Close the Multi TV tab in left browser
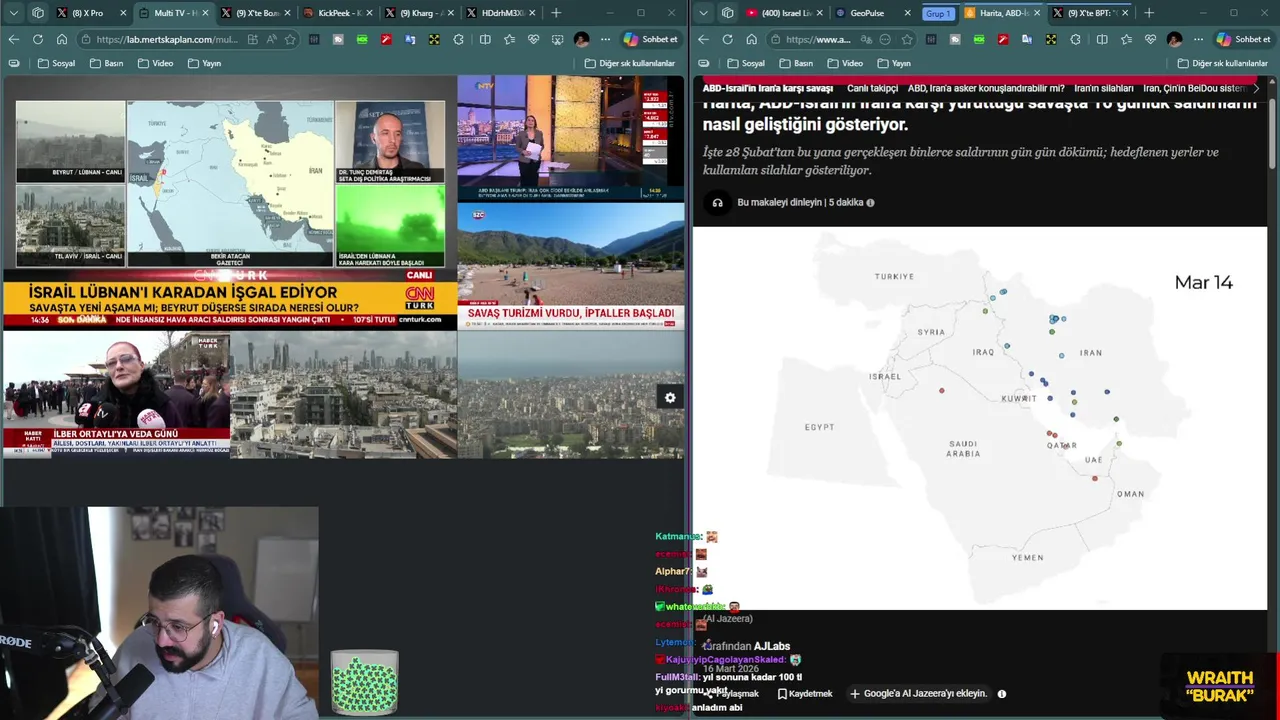Image resolution: width=1280 pixels, height=720 pixels. 205,13
